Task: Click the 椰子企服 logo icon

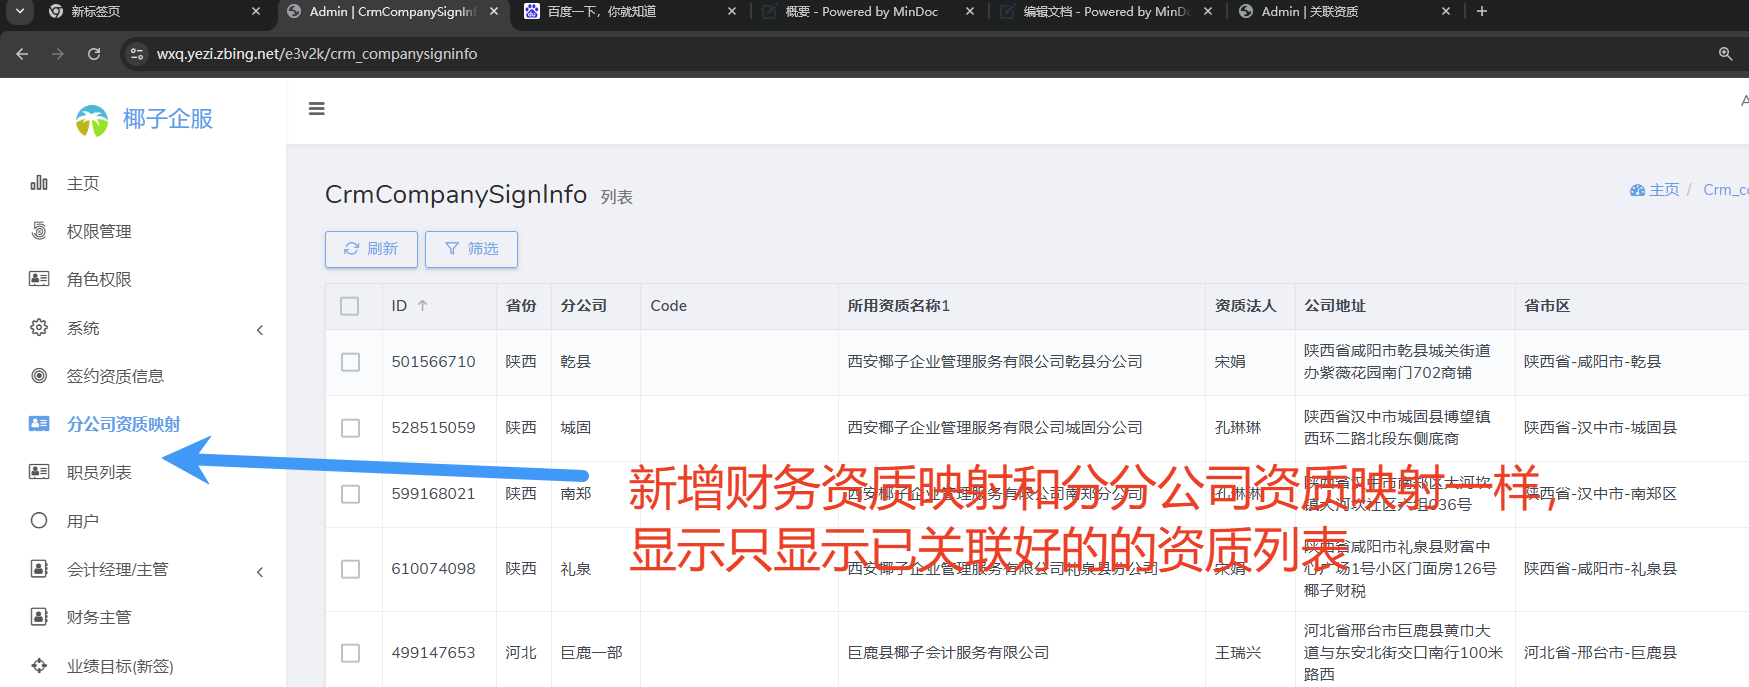Action: (92, 120)
